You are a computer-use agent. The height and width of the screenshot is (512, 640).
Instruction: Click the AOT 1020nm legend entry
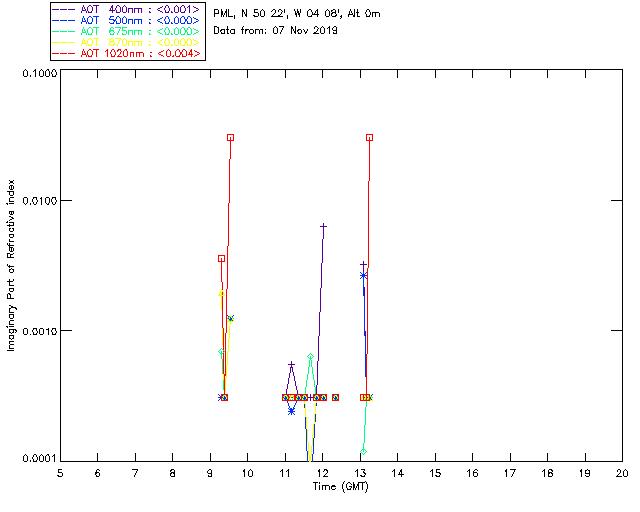tap(126, 53)
